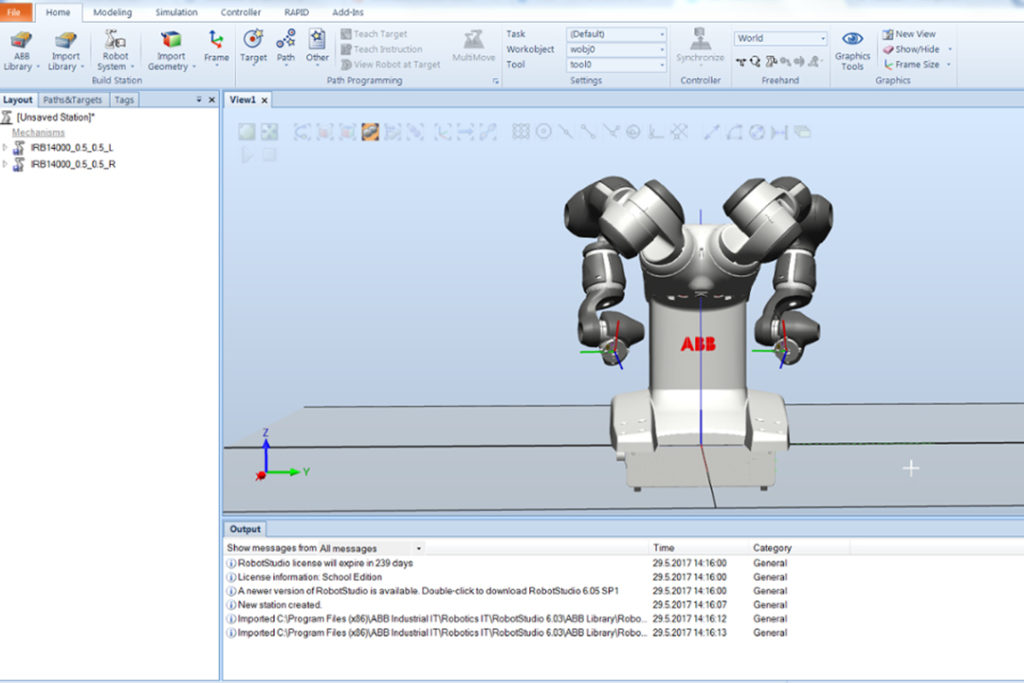The width and height of the screenshot is (1024, 683).
Task: Select the MultiRobot Jog freehand tool
Action: 814,62
